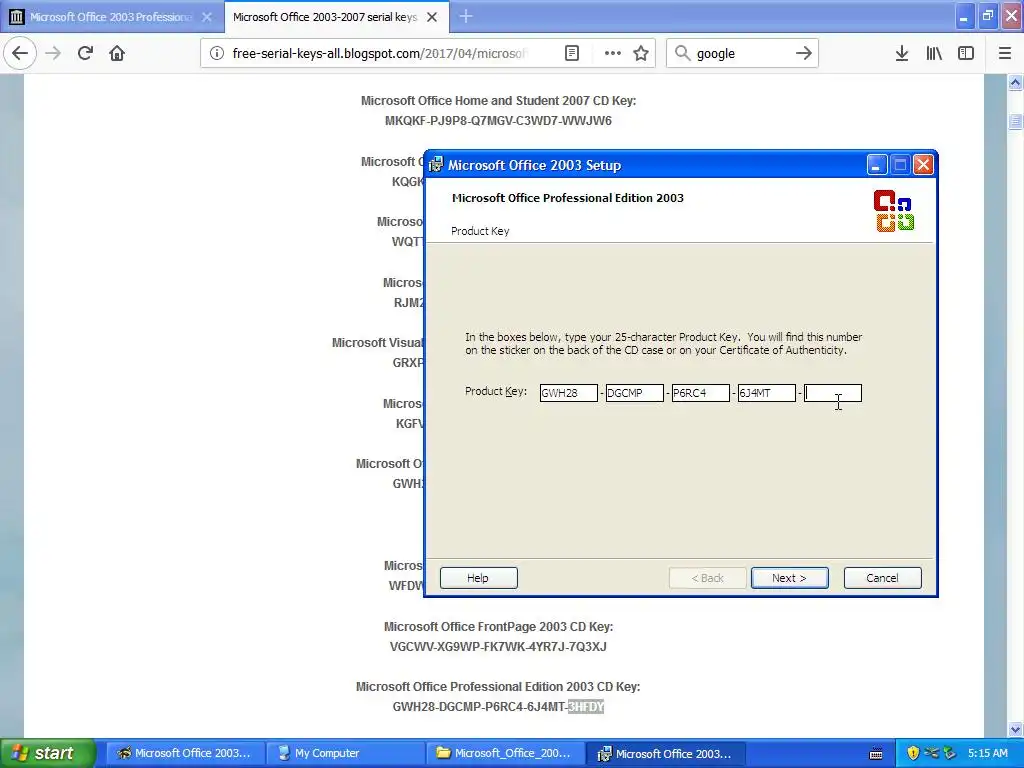Open the Firefox hamburger menu
This screenshot has width=1024, height=768.
click(x=1005, y=53)
